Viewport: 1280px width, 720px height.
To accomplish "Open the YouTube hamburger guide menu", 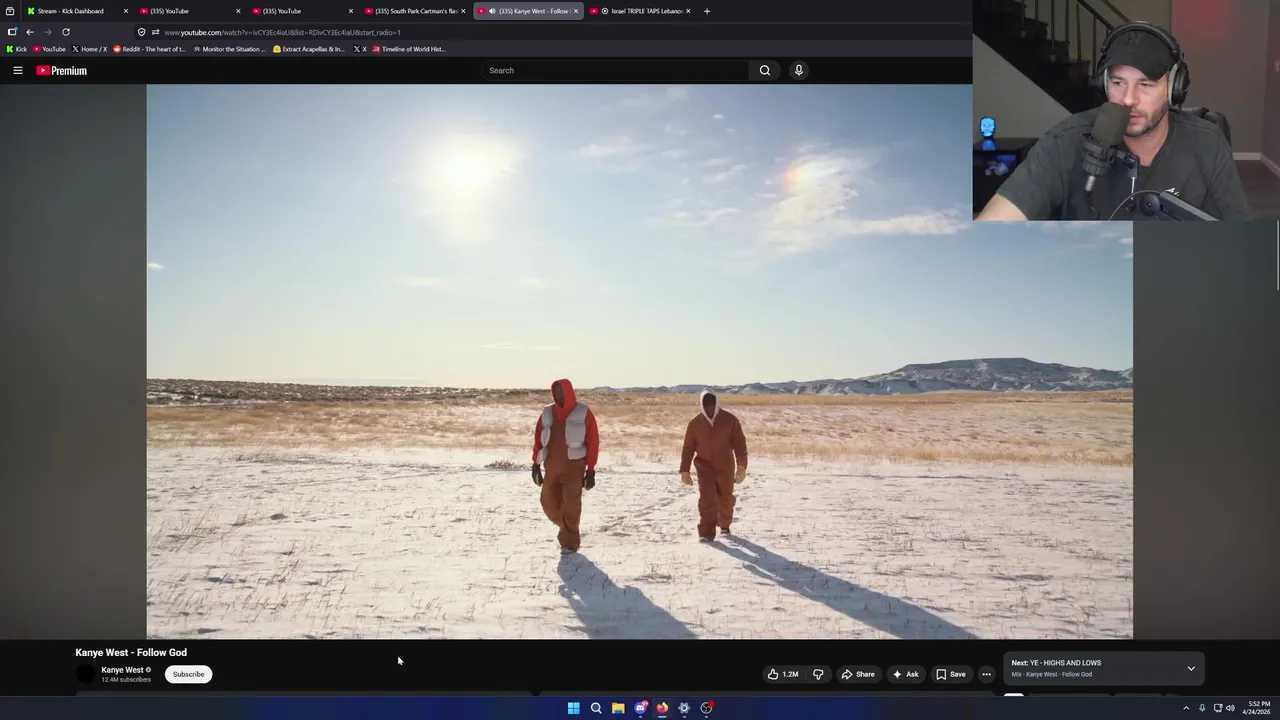I will pos(17,70).
